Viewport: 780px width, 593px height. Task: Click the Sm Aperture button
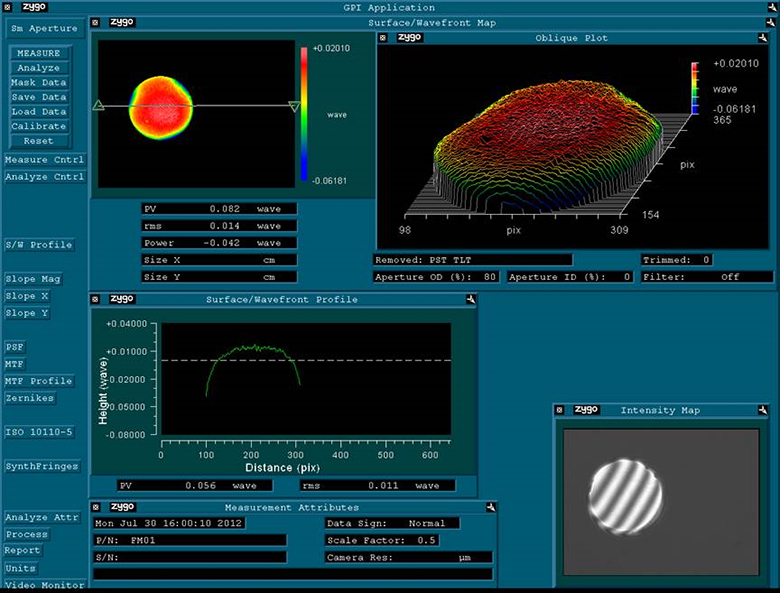point(45,28)
